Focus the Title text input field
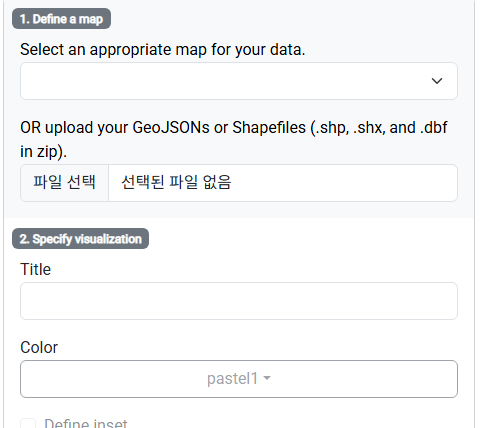 [239, 301]
